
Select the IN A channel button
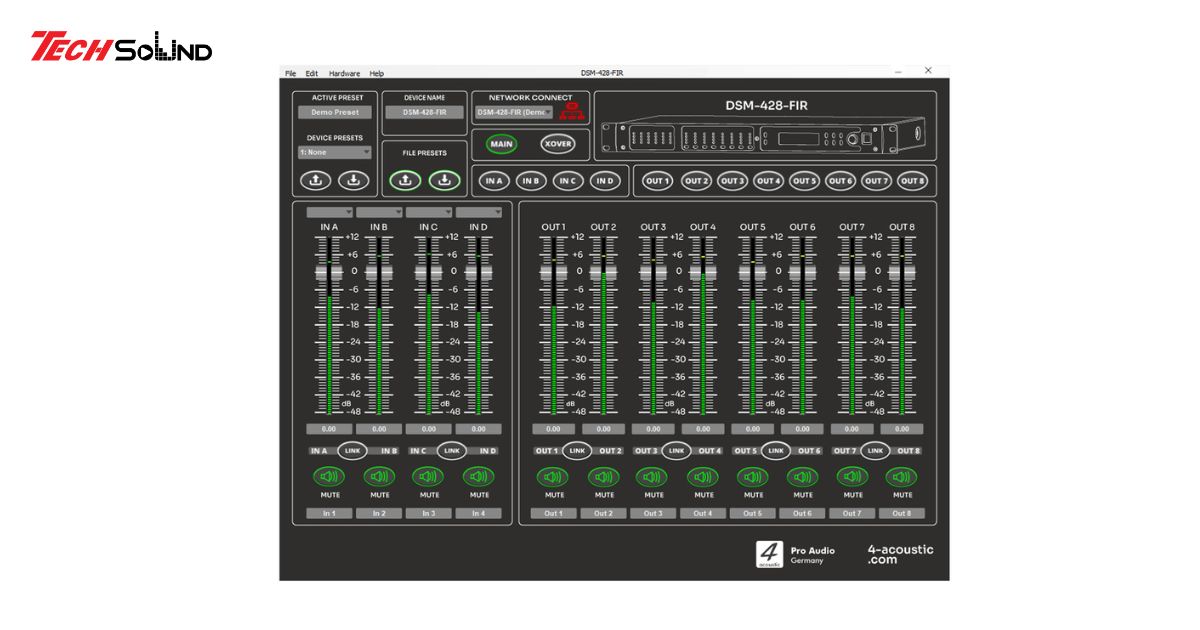click(493, 181)
